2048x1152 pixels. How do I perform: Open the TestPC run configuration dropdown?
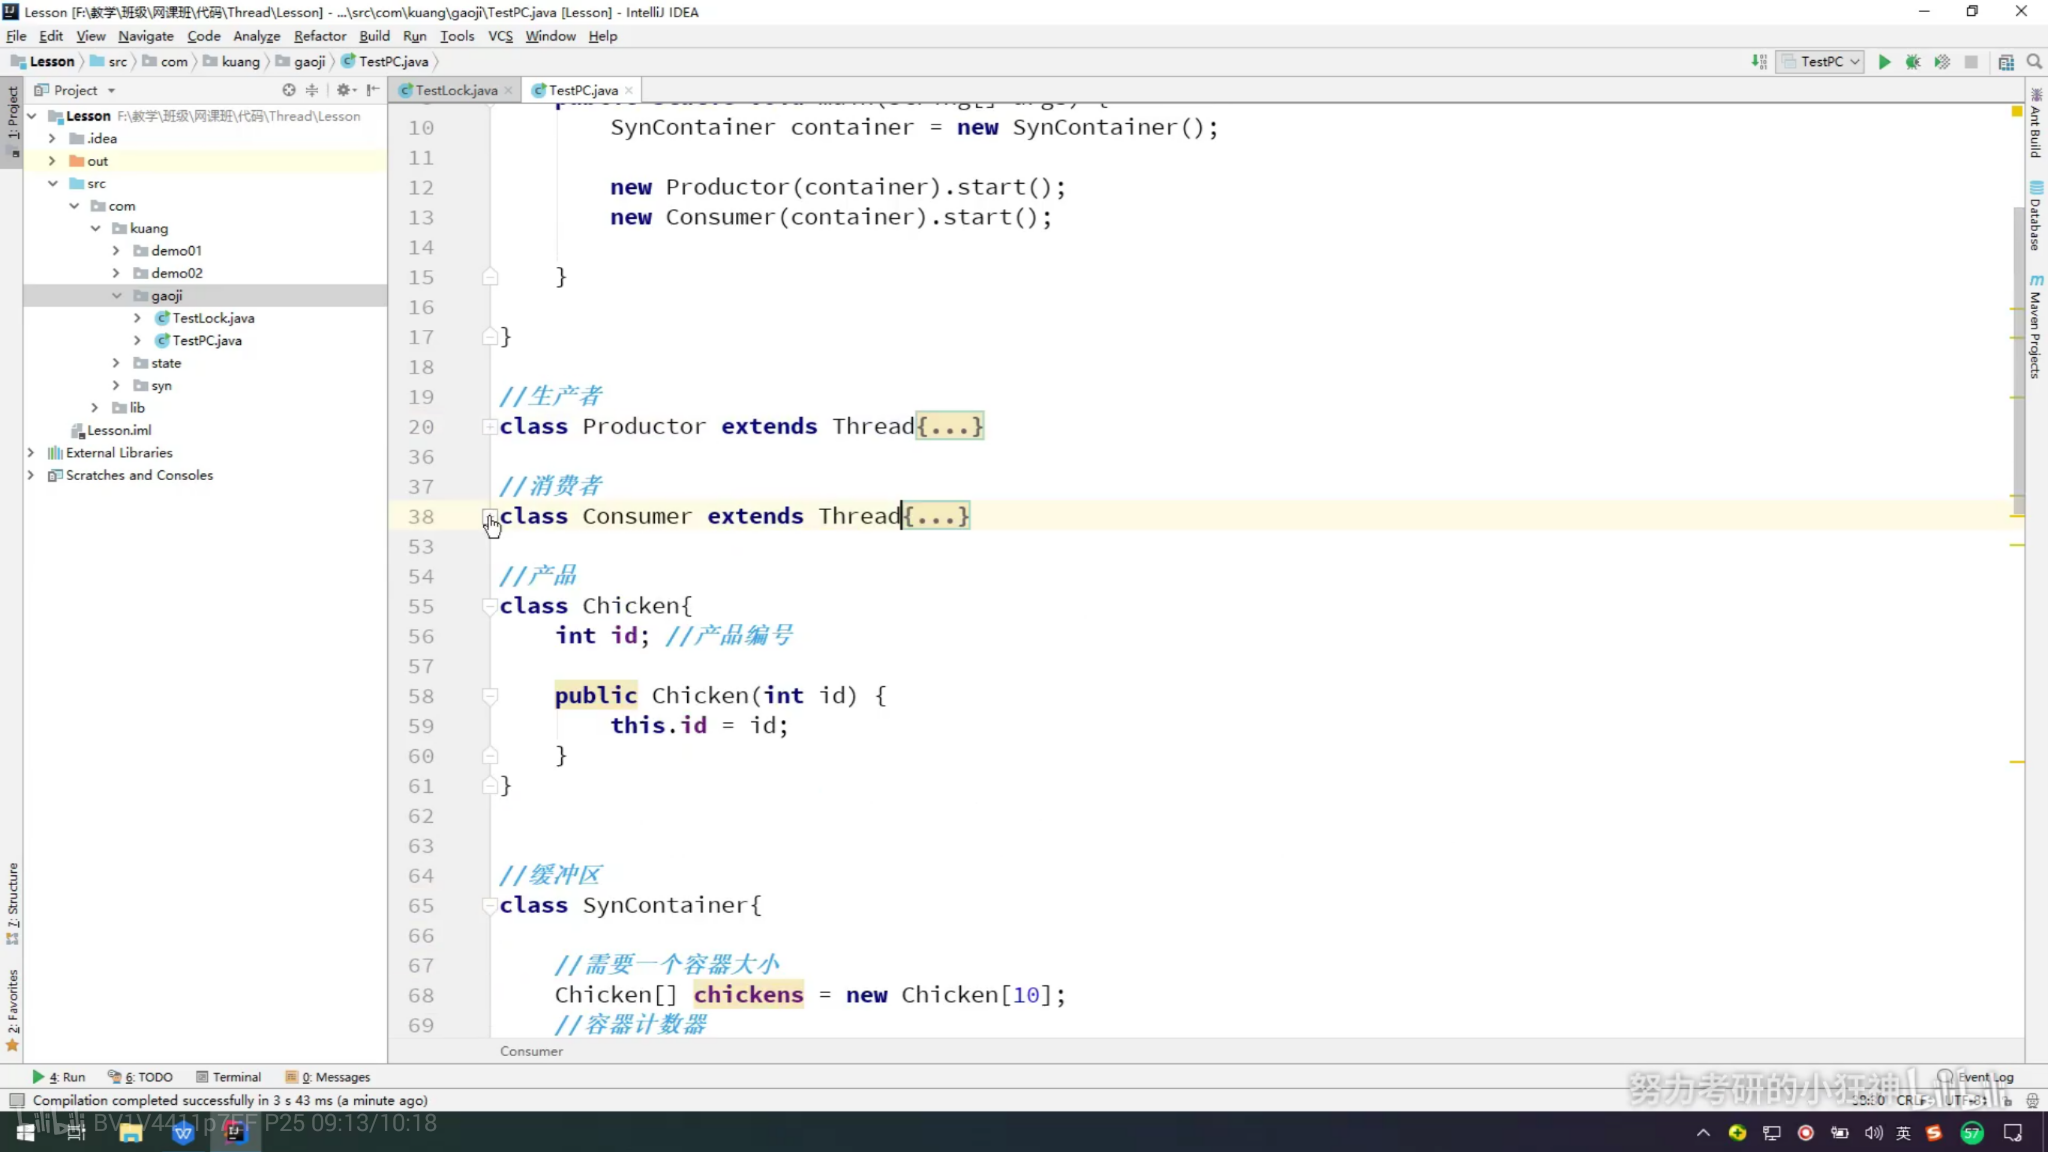click(1820, 62)
